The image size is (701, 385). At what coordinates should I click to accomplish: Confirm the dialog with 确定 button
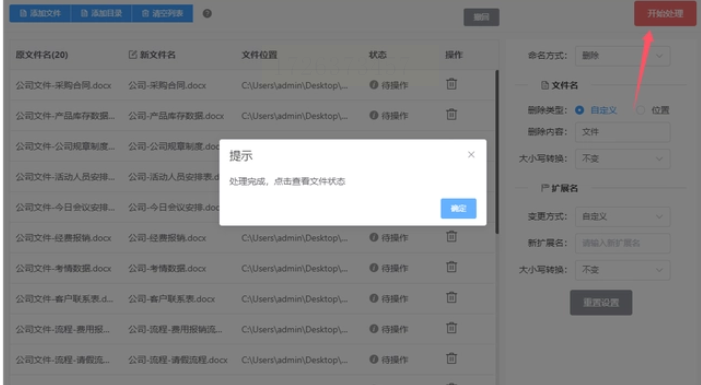tap(458, 208)
